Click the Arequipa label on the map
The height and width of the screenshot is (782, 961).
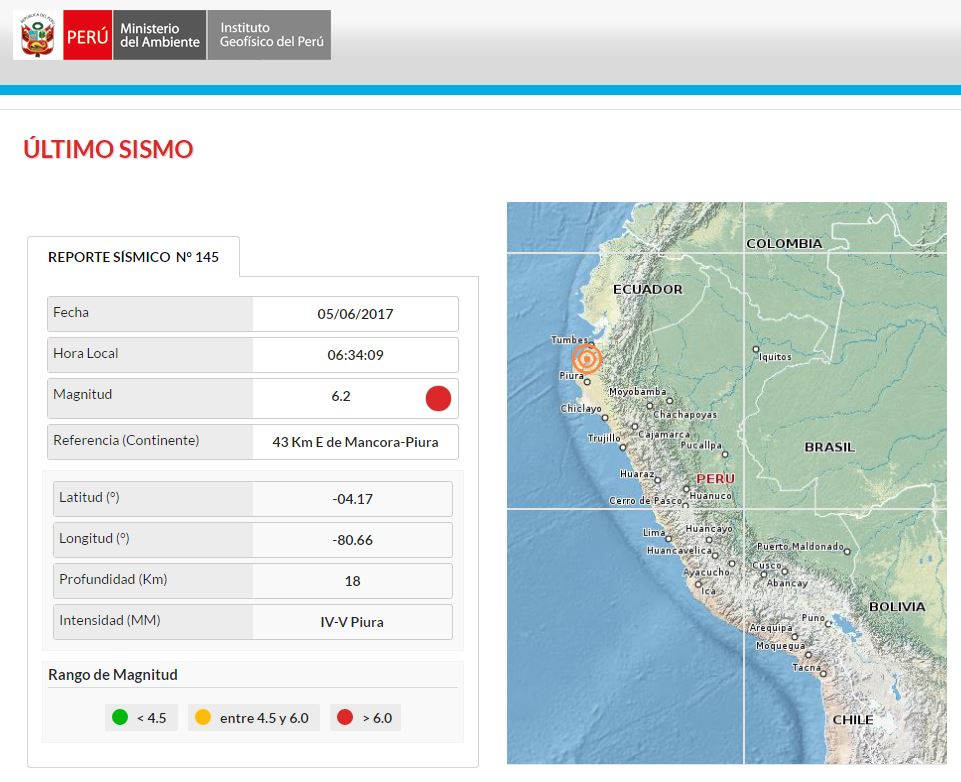click(x=771, y=628)
